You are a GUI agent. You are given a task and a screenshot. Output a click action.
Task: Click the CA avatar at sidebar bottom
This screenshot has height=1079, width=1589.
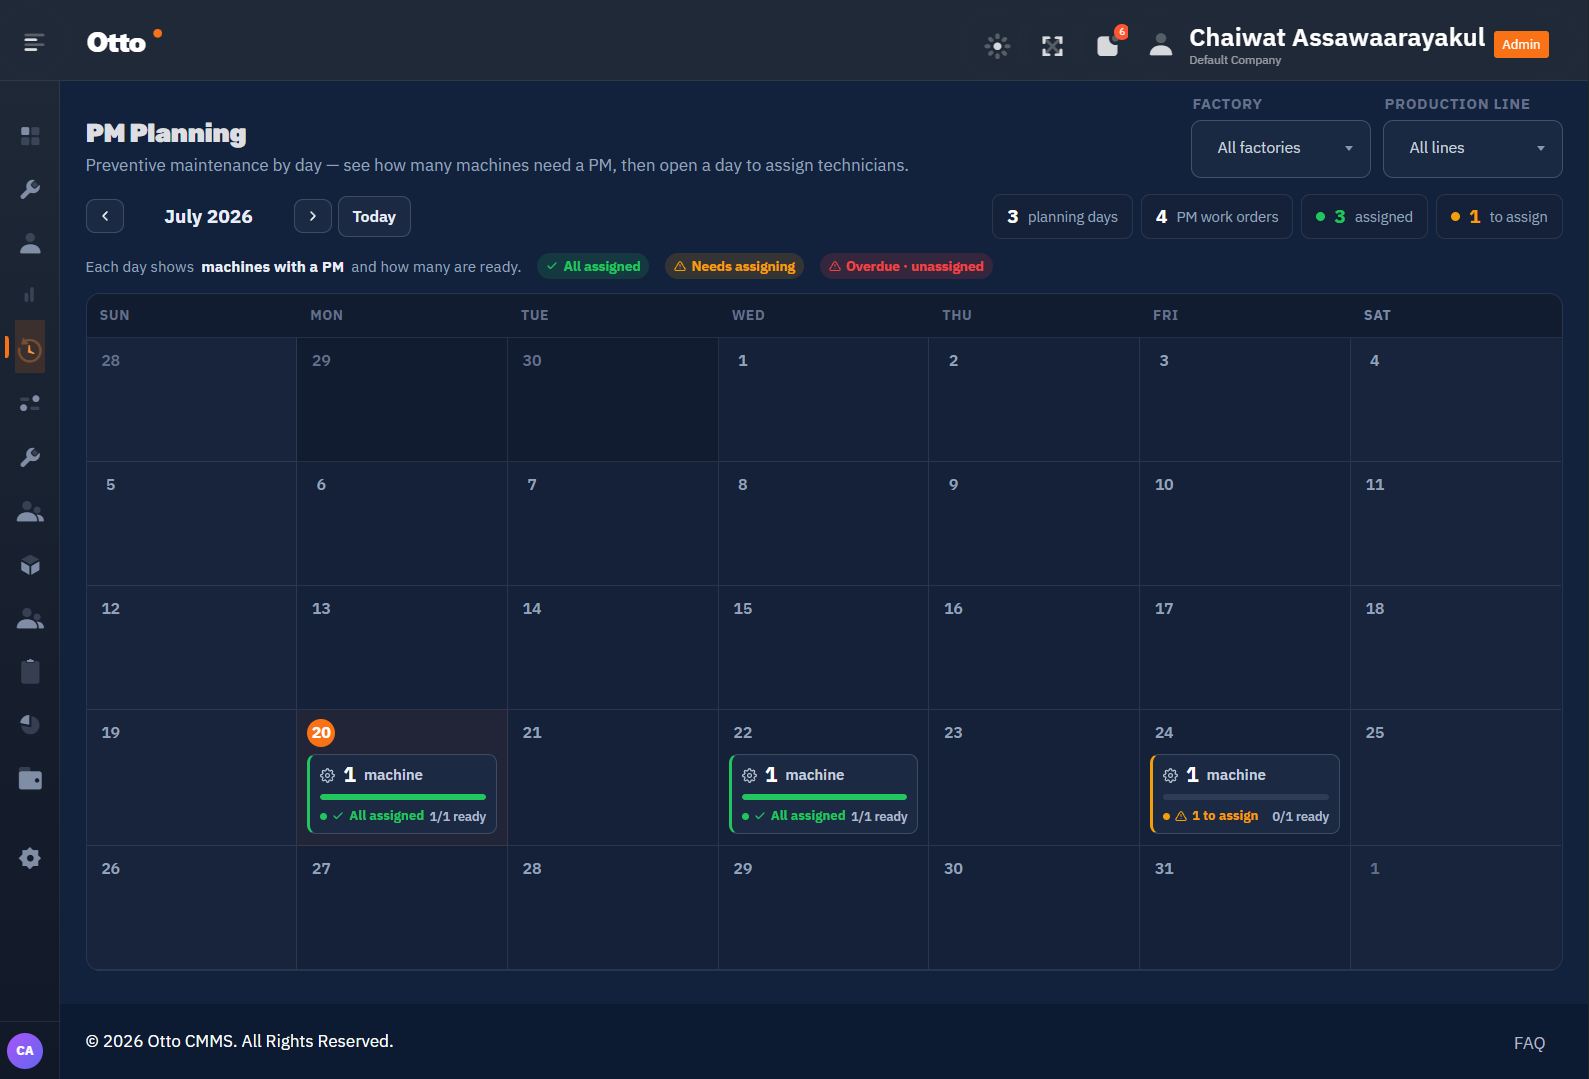[25, 1051]
